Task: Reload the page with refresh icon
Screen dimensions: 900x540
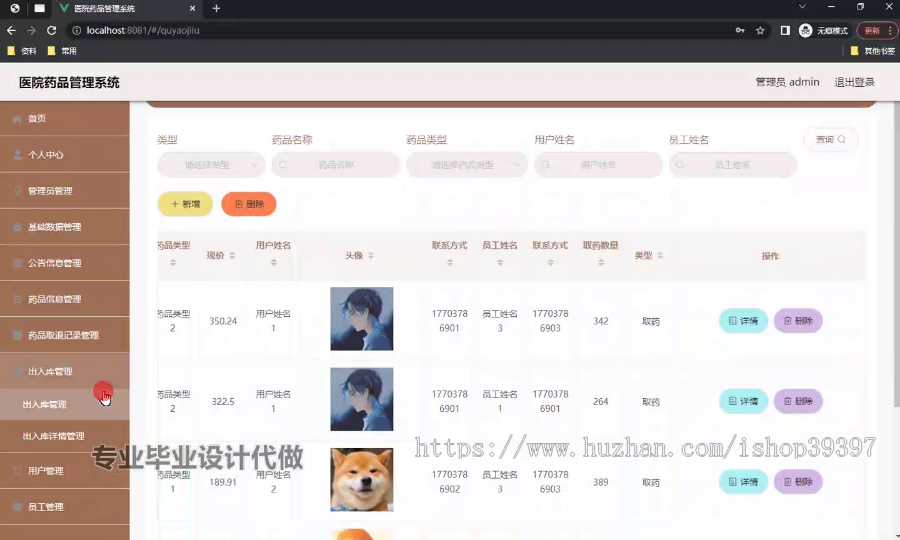Action: click(x=52, y=30)
